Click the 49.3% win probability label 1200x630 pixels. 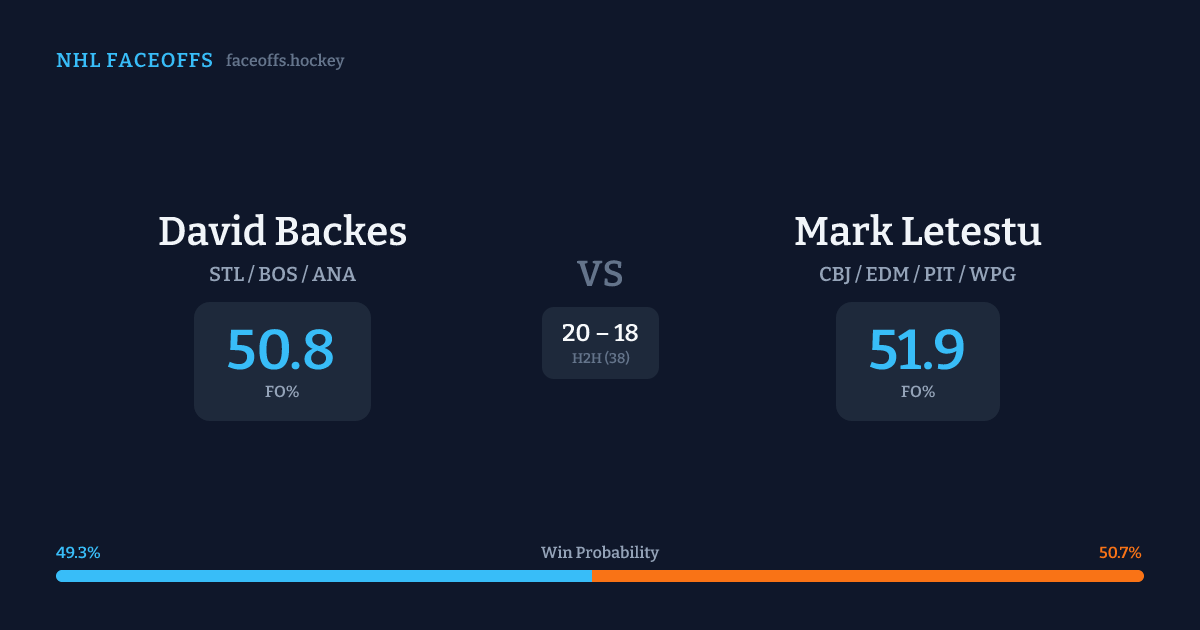[78, 553]
